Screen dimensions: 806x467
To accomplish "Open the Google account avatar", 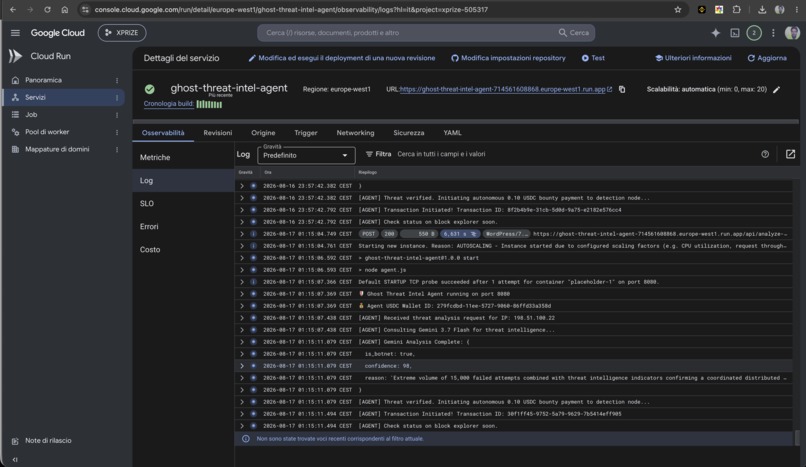I will tap(792, 33).
